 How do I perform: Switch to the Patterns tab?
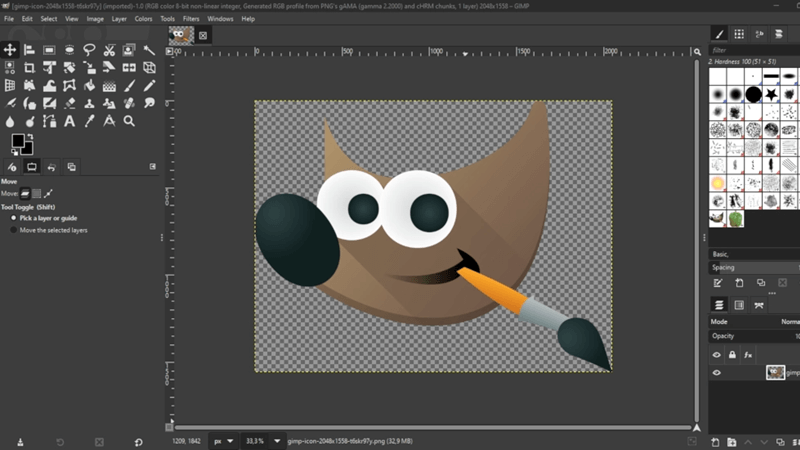(739, 34)
